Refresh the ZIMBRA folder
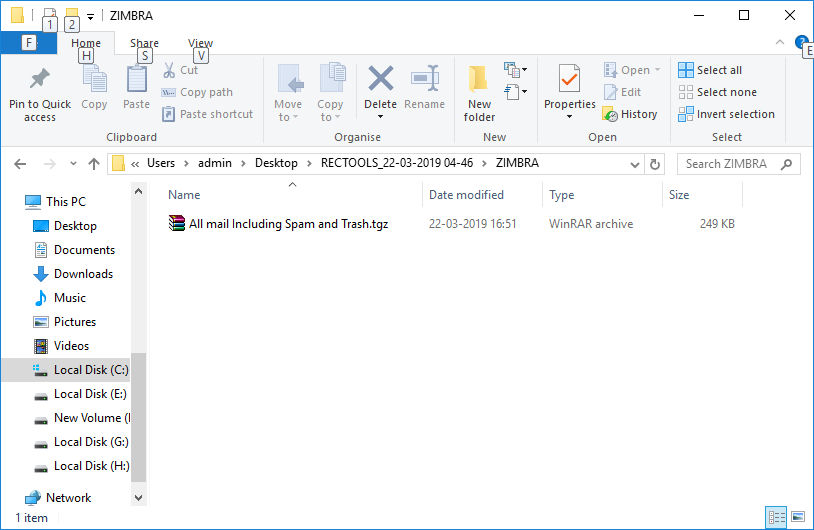 click(x=655, y=165)
